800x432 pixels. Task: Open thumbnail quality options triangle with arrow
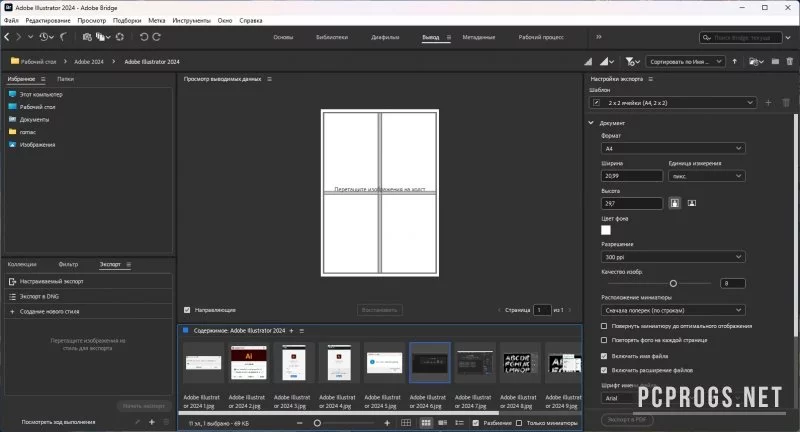coord(607,62)
